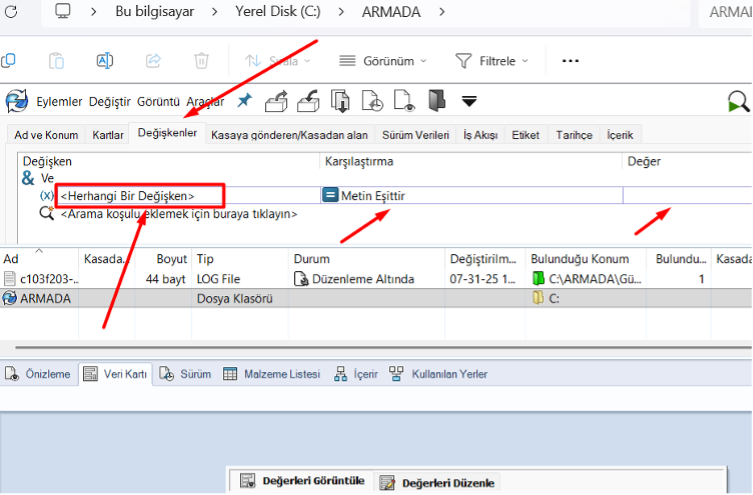This screenshot has height=495, width=753.
Task: Click the Check In icon
Action: [x=308, y=101]
